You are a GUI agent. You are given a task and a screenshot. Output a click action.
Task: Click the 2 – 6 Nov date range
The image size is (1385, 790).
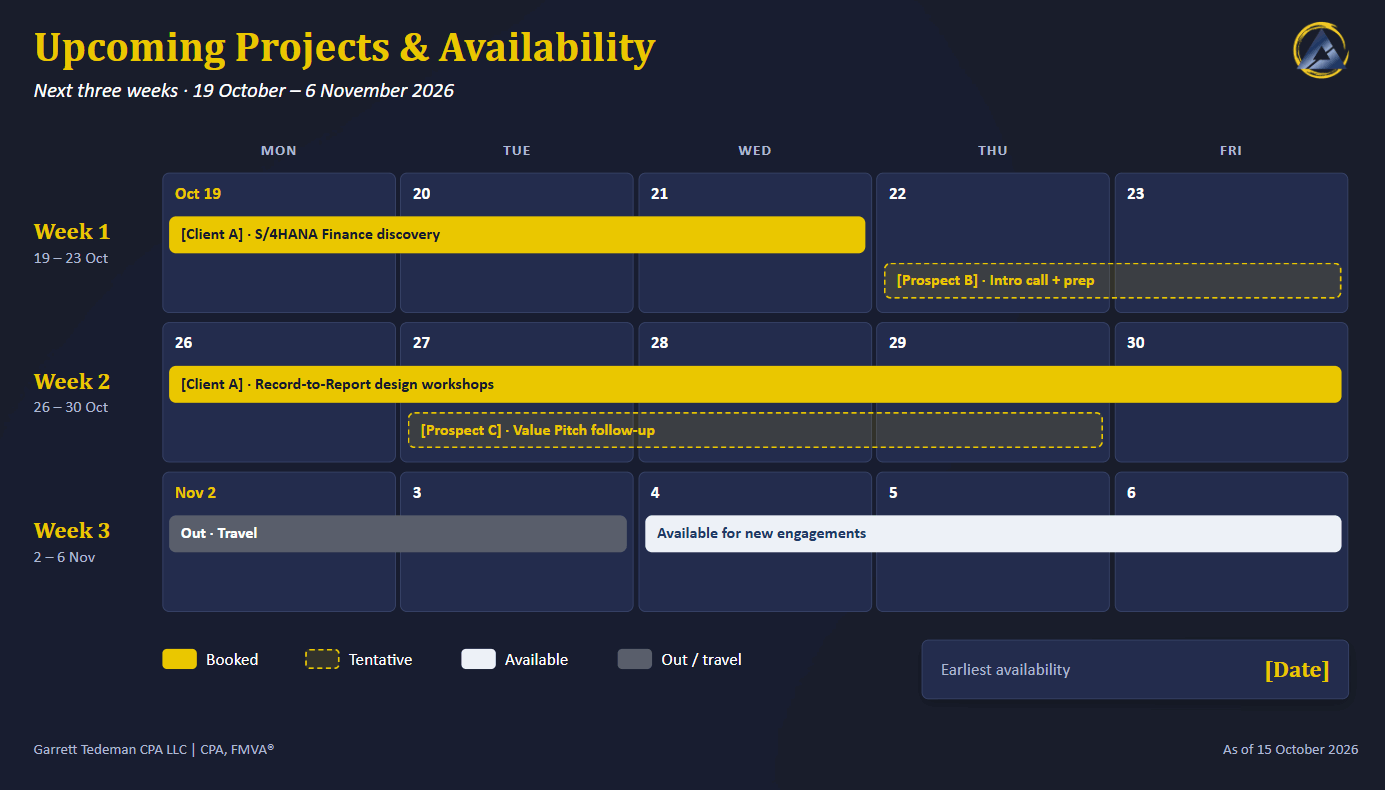[64, 558]
